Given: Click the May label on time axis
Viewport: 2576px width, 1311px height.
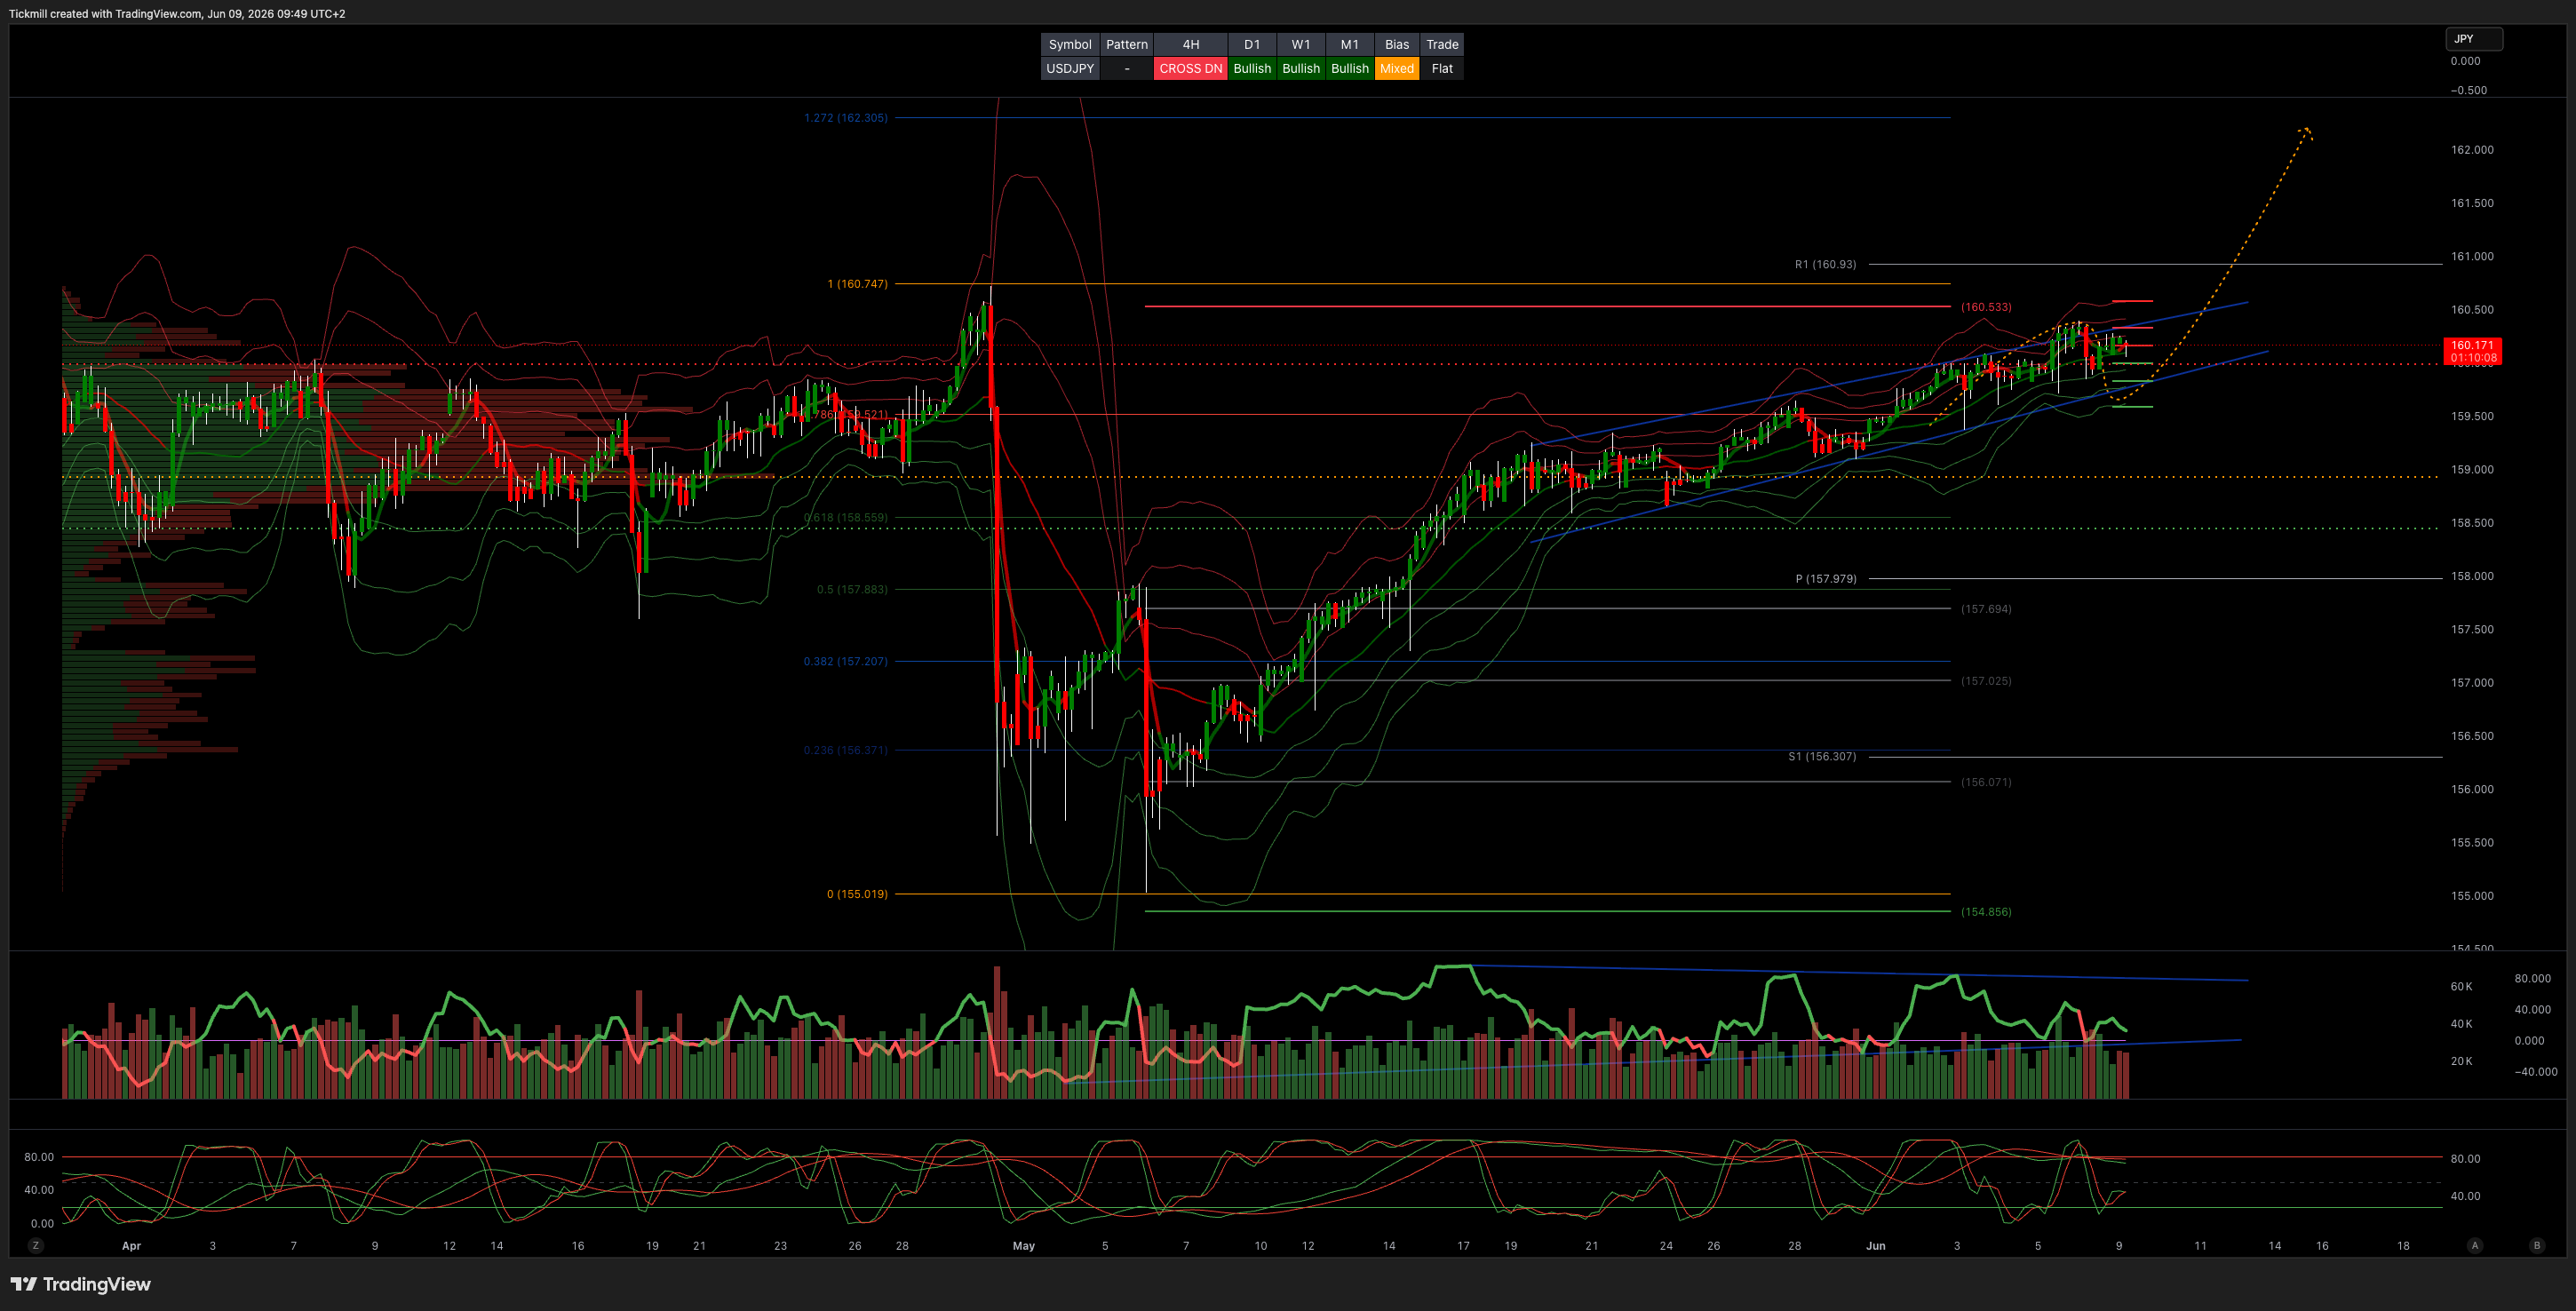Looking at the screenshot, I should (1023, 1246).
